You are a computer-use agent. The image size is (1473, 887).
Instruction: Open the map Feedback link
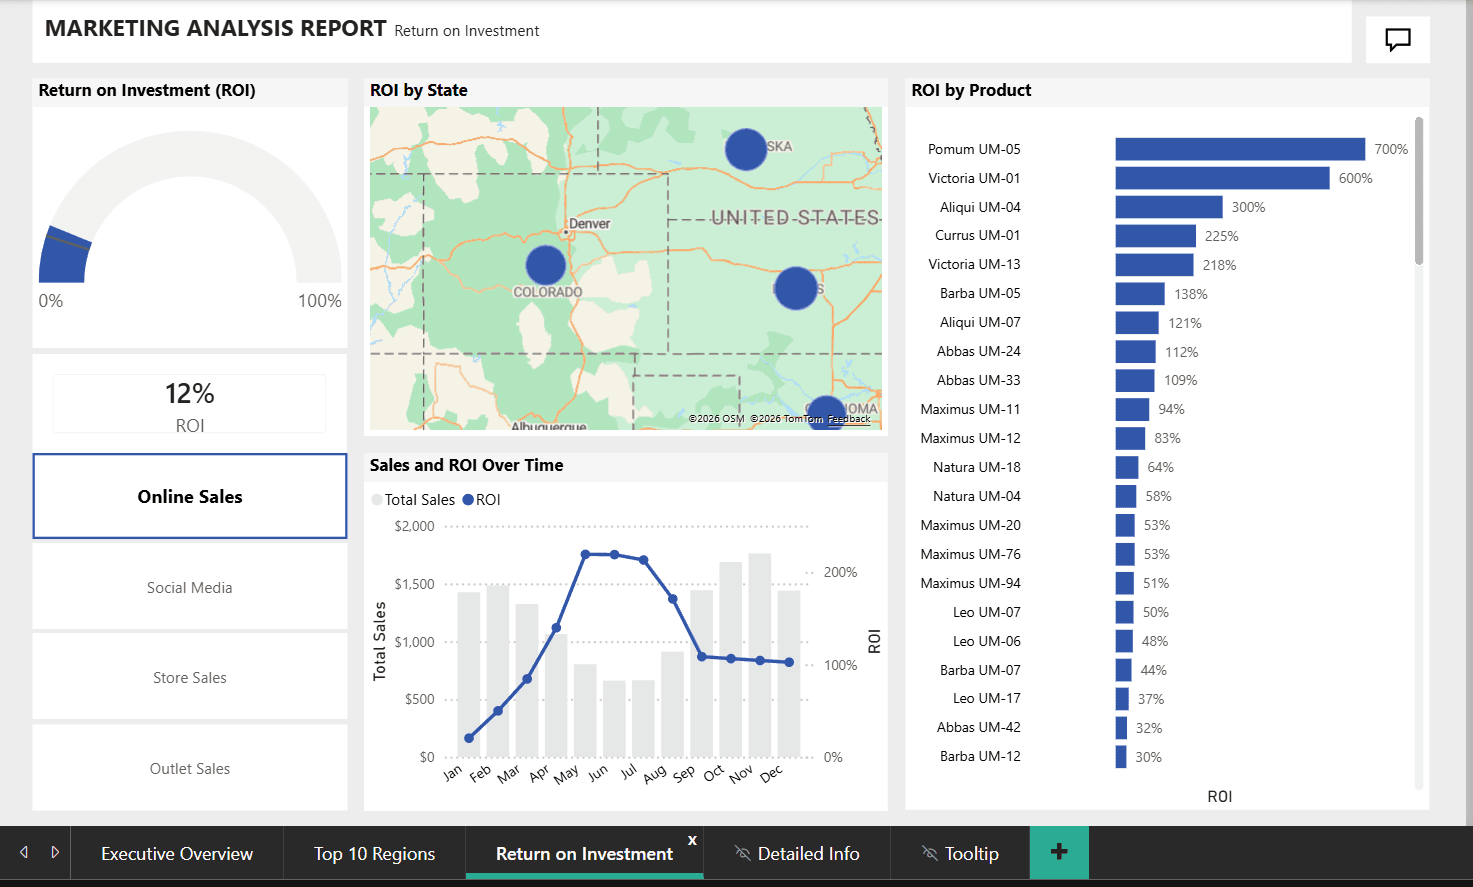(849, 419)
